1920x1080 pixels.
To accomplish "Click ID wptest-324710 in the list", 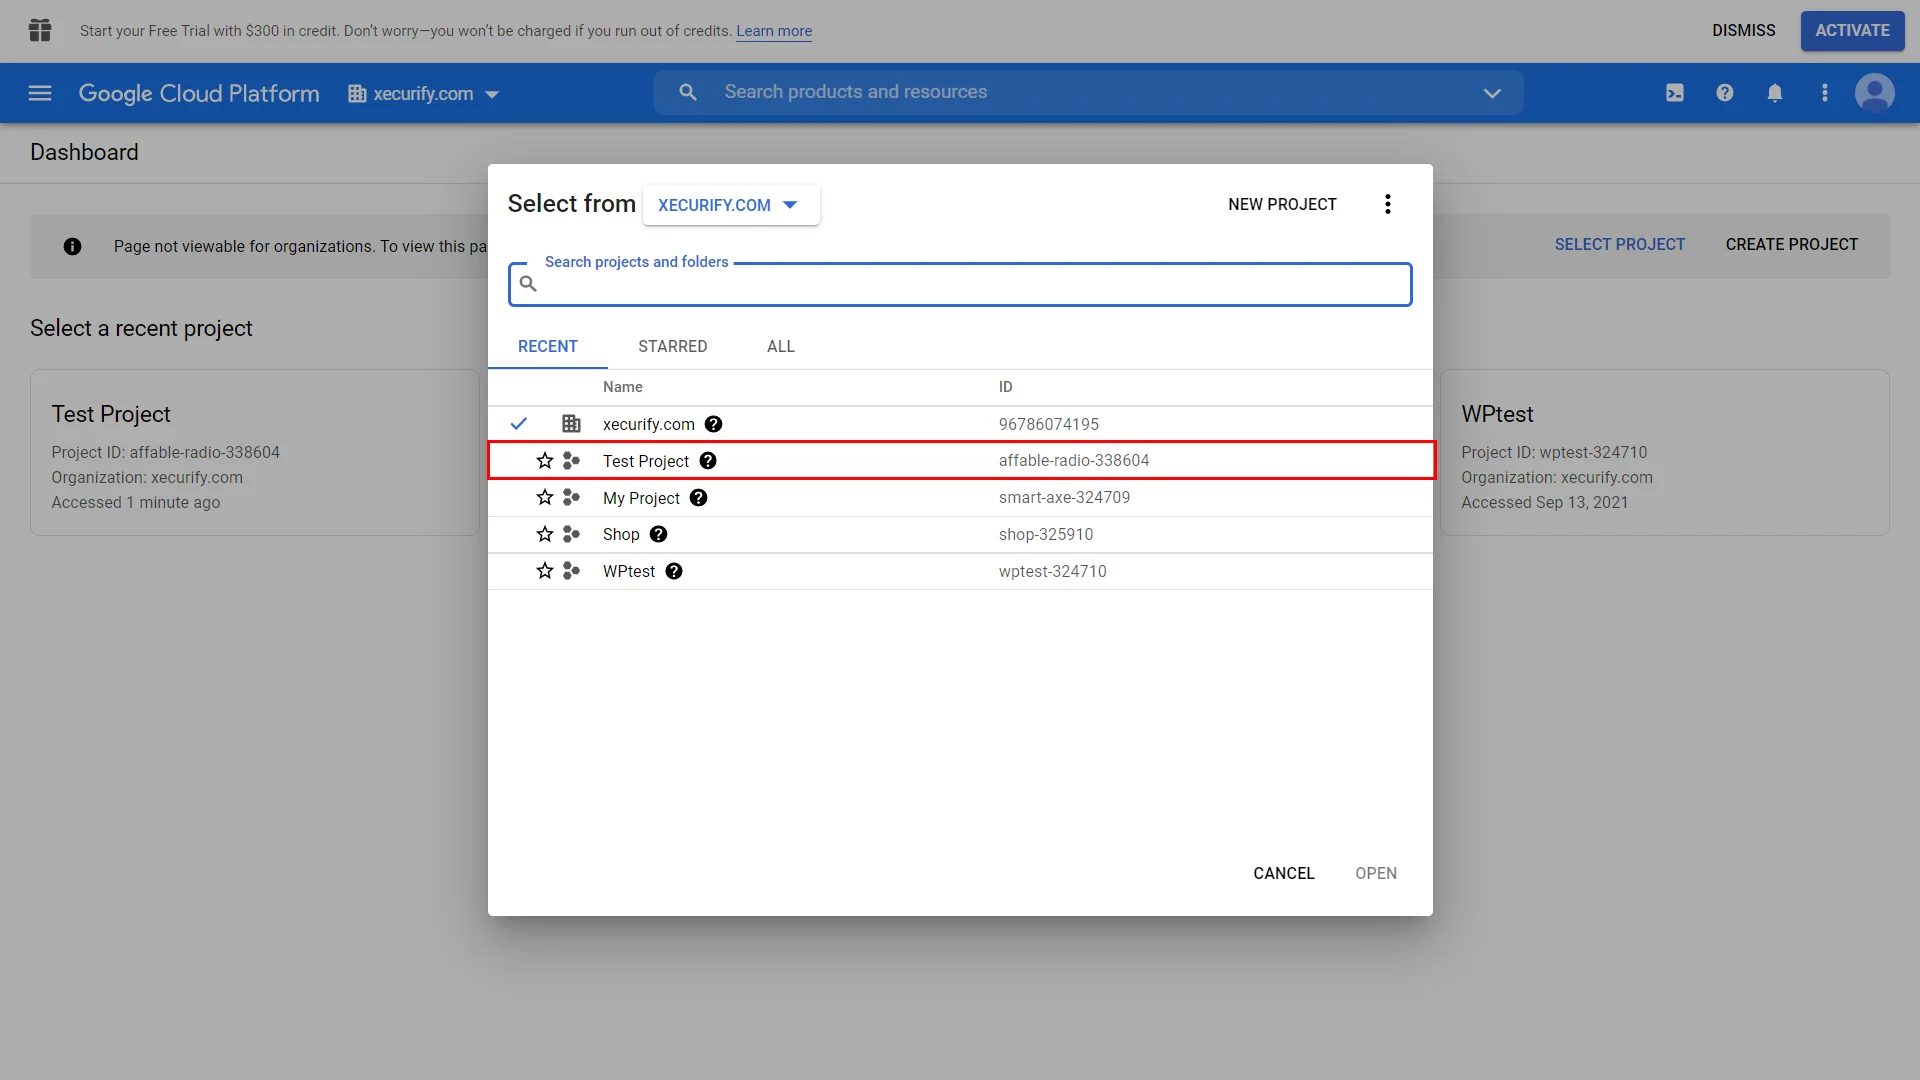I will pos(1053,572).
